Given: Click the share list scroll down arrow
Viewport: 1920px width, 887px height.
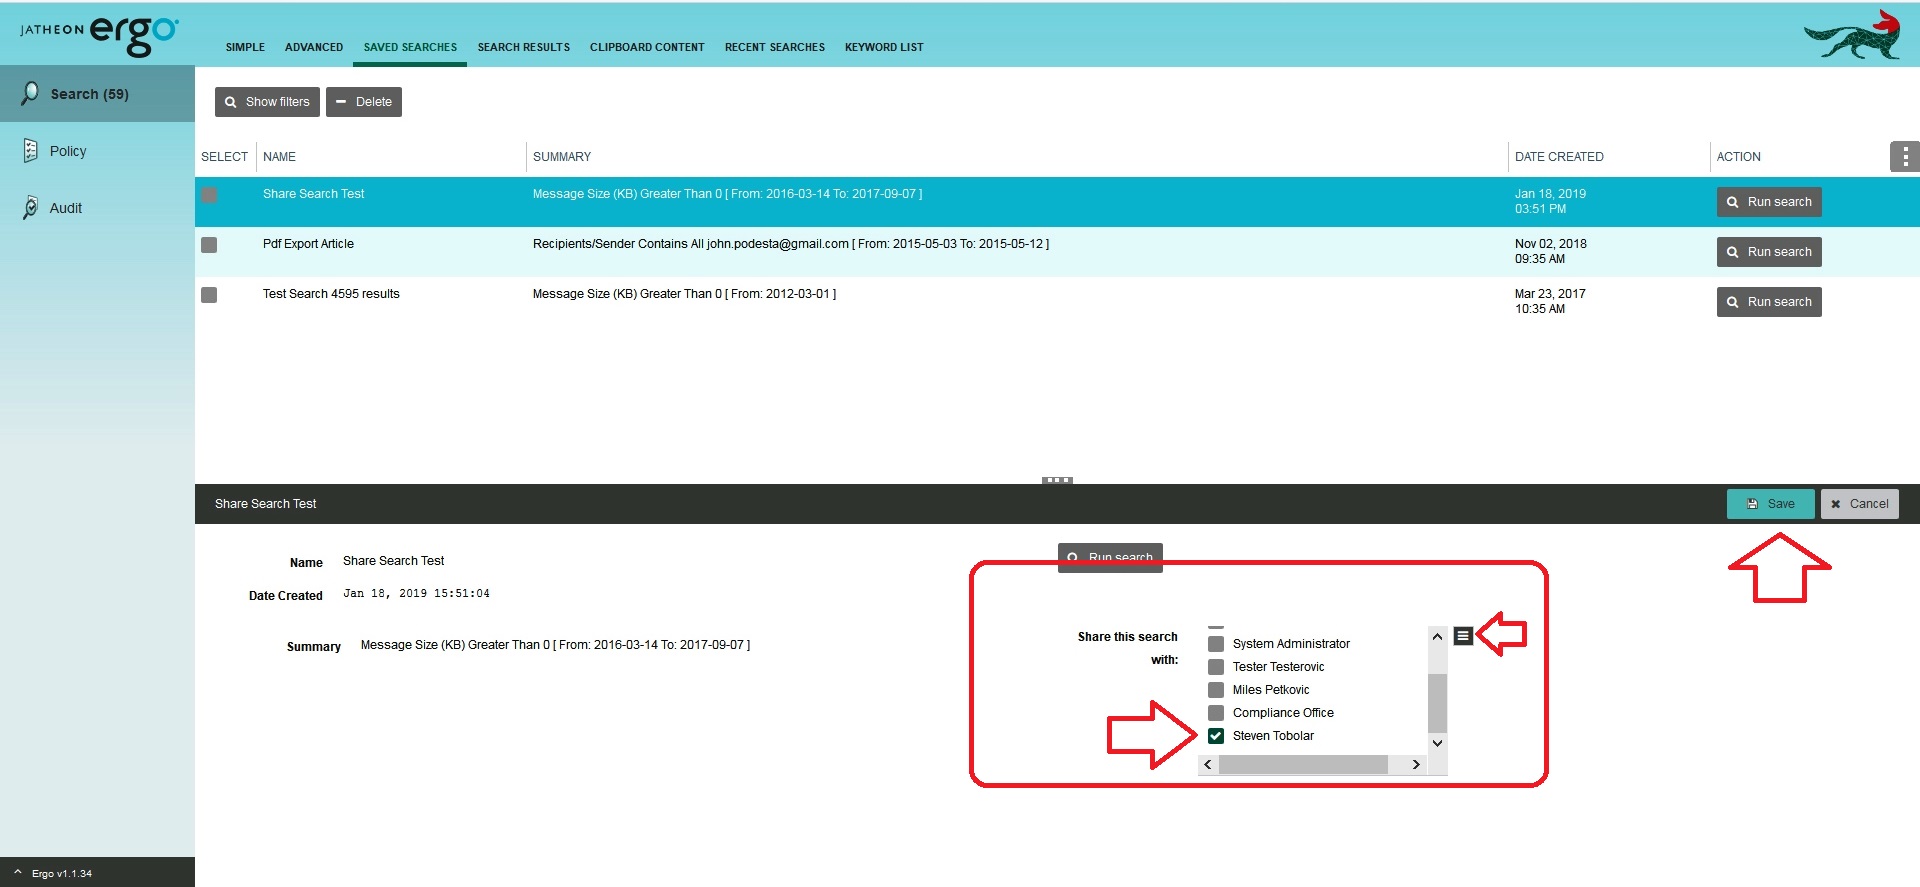Looking at the screenshot, I should pyautogui.click(x=1437, y=743).
